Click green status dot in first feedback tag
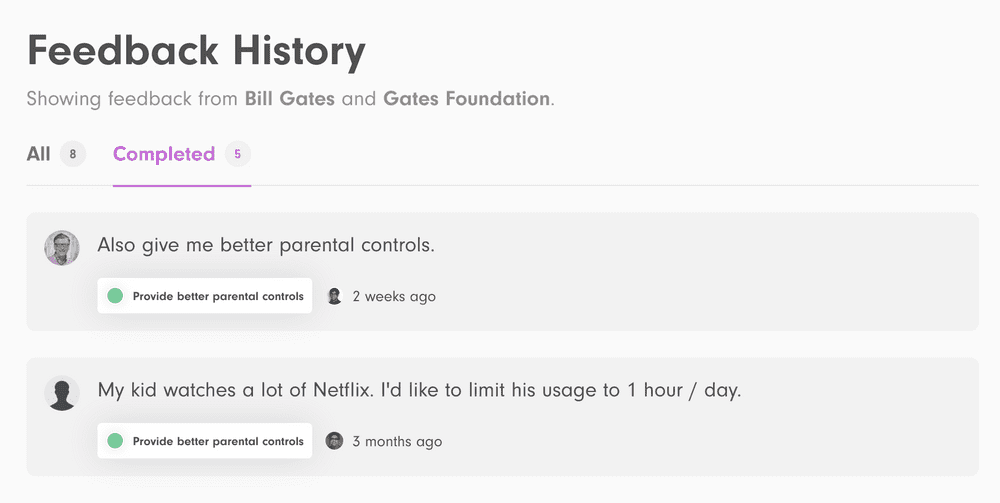This screenshot has width=1000, height=503. (x=115, y=296)
